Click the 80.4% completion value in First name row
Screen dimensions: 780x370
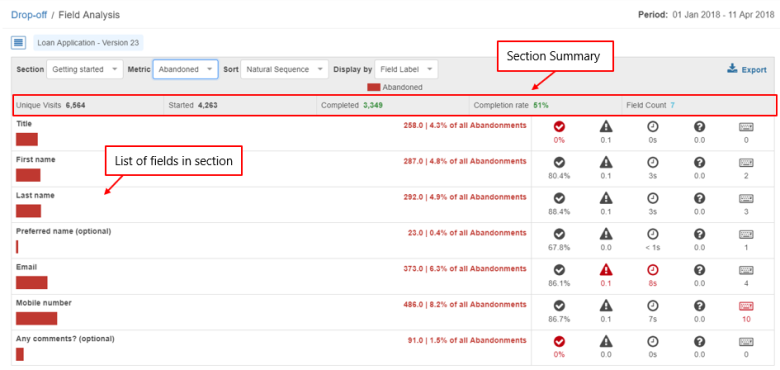pyautogui.click(x=559, y=176)
